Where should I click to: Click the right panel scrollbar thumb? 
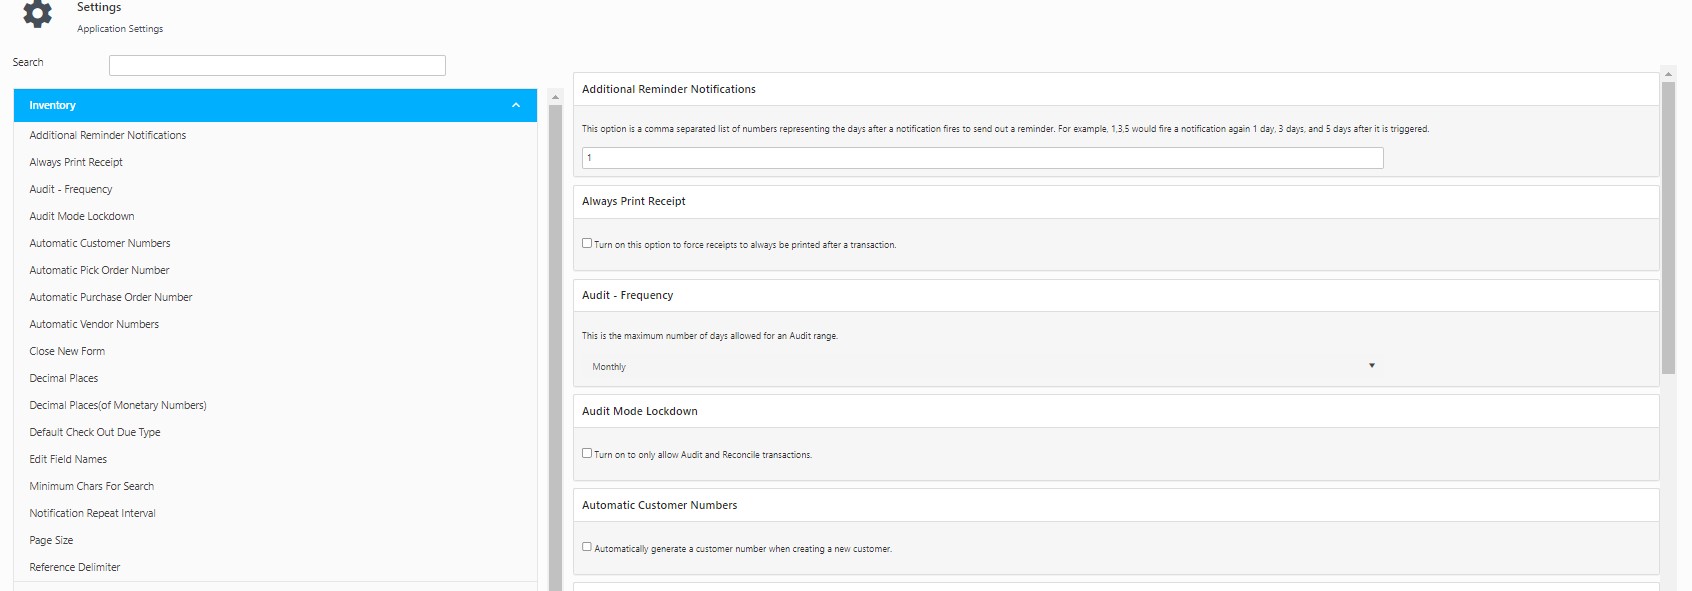point(1668,228)
